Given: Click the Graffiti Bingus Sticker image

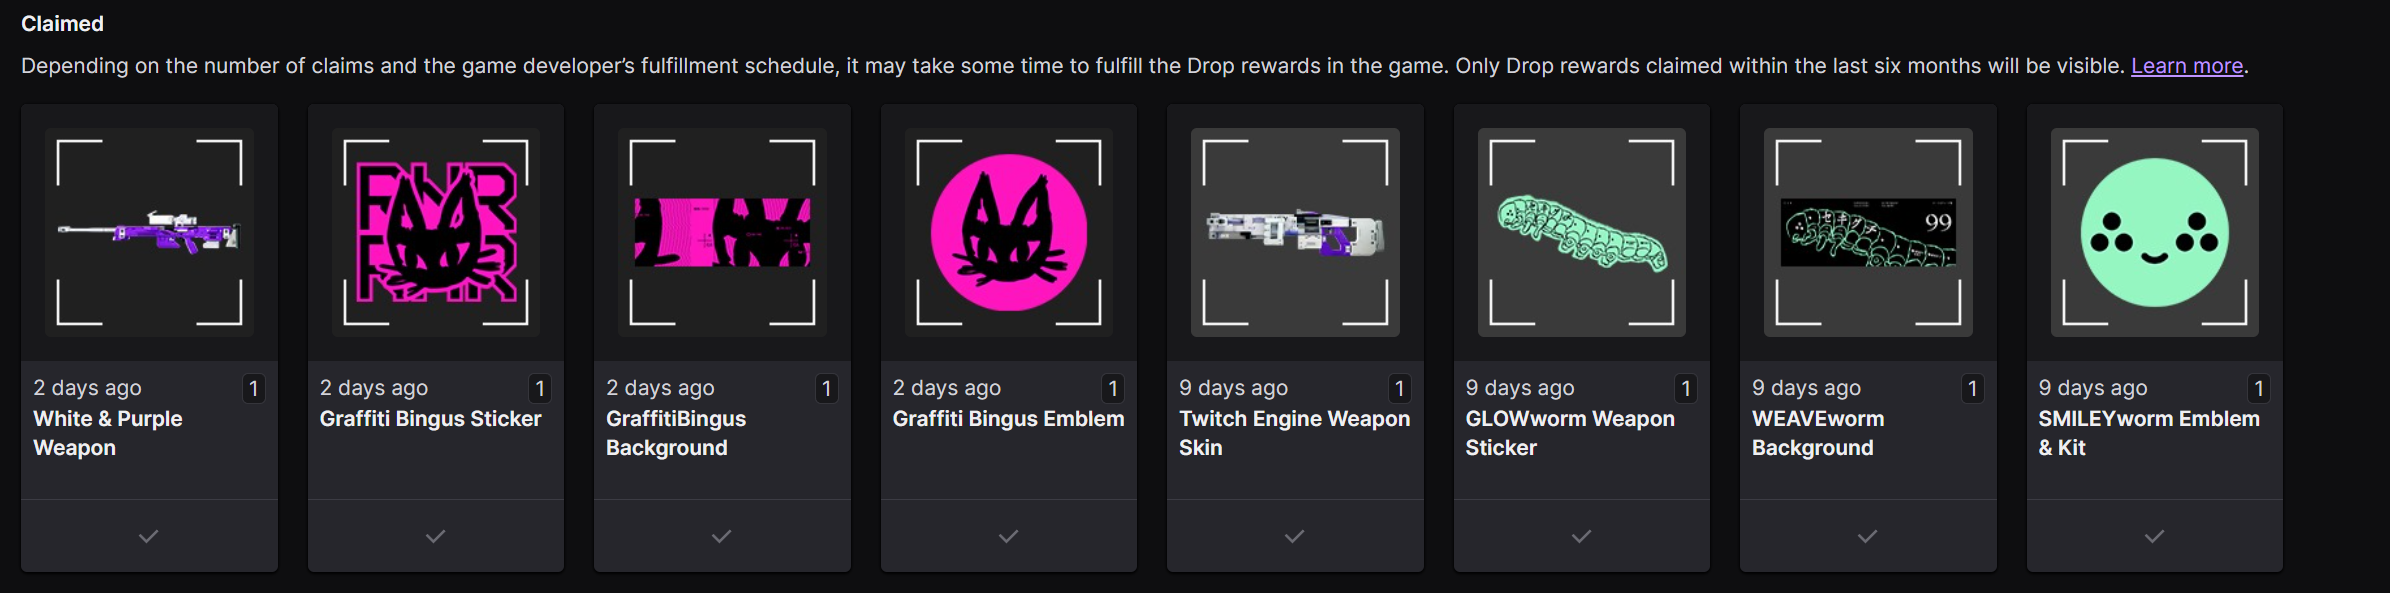Looking at the screenshot, I should (x=436, y=232).
